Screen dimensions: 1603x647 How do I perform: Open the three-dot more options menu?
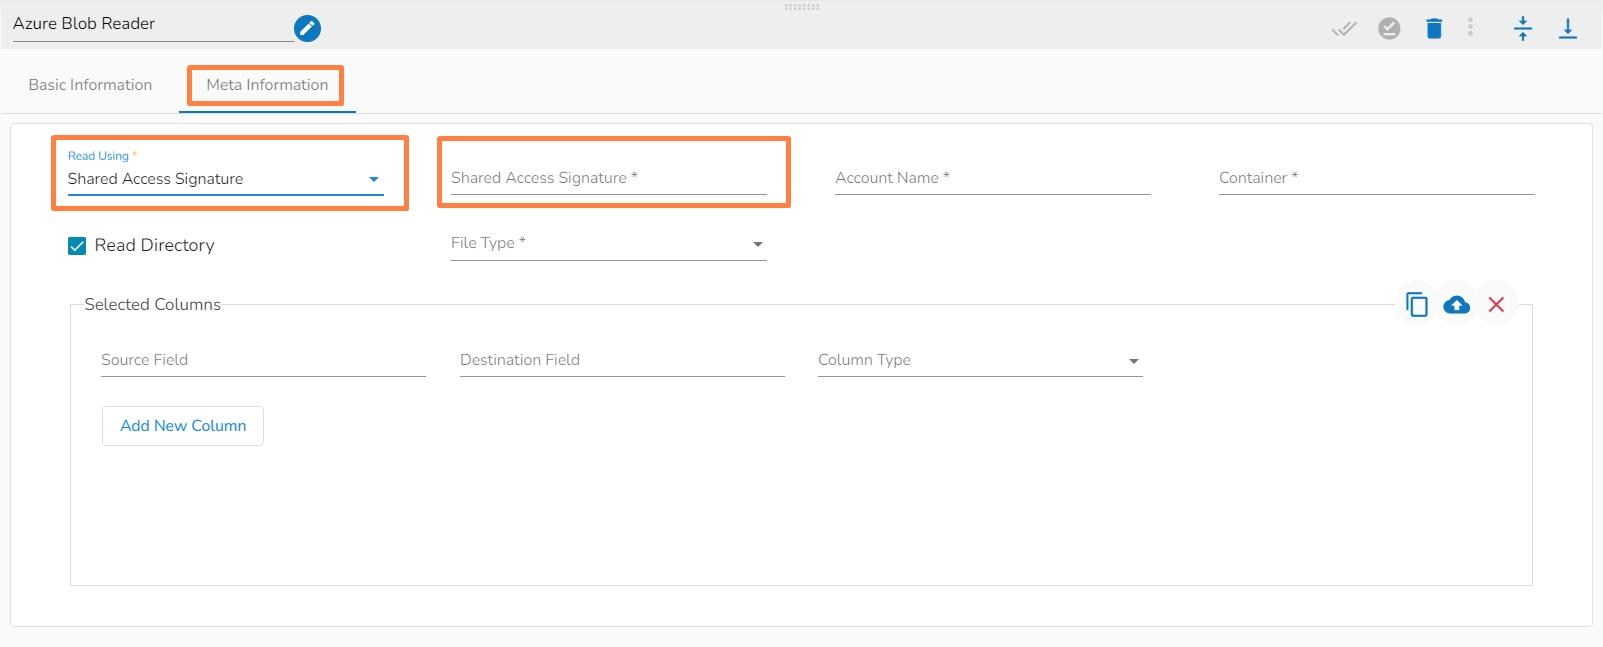1470,27
